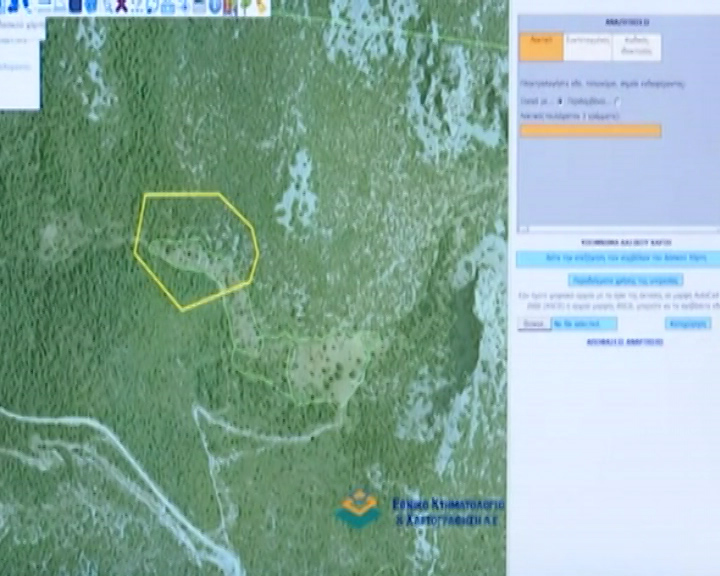The height and width of the screenshot is (576, 720).
Task: Click the first blue icon at toolbar start
Action: [8, 6]
